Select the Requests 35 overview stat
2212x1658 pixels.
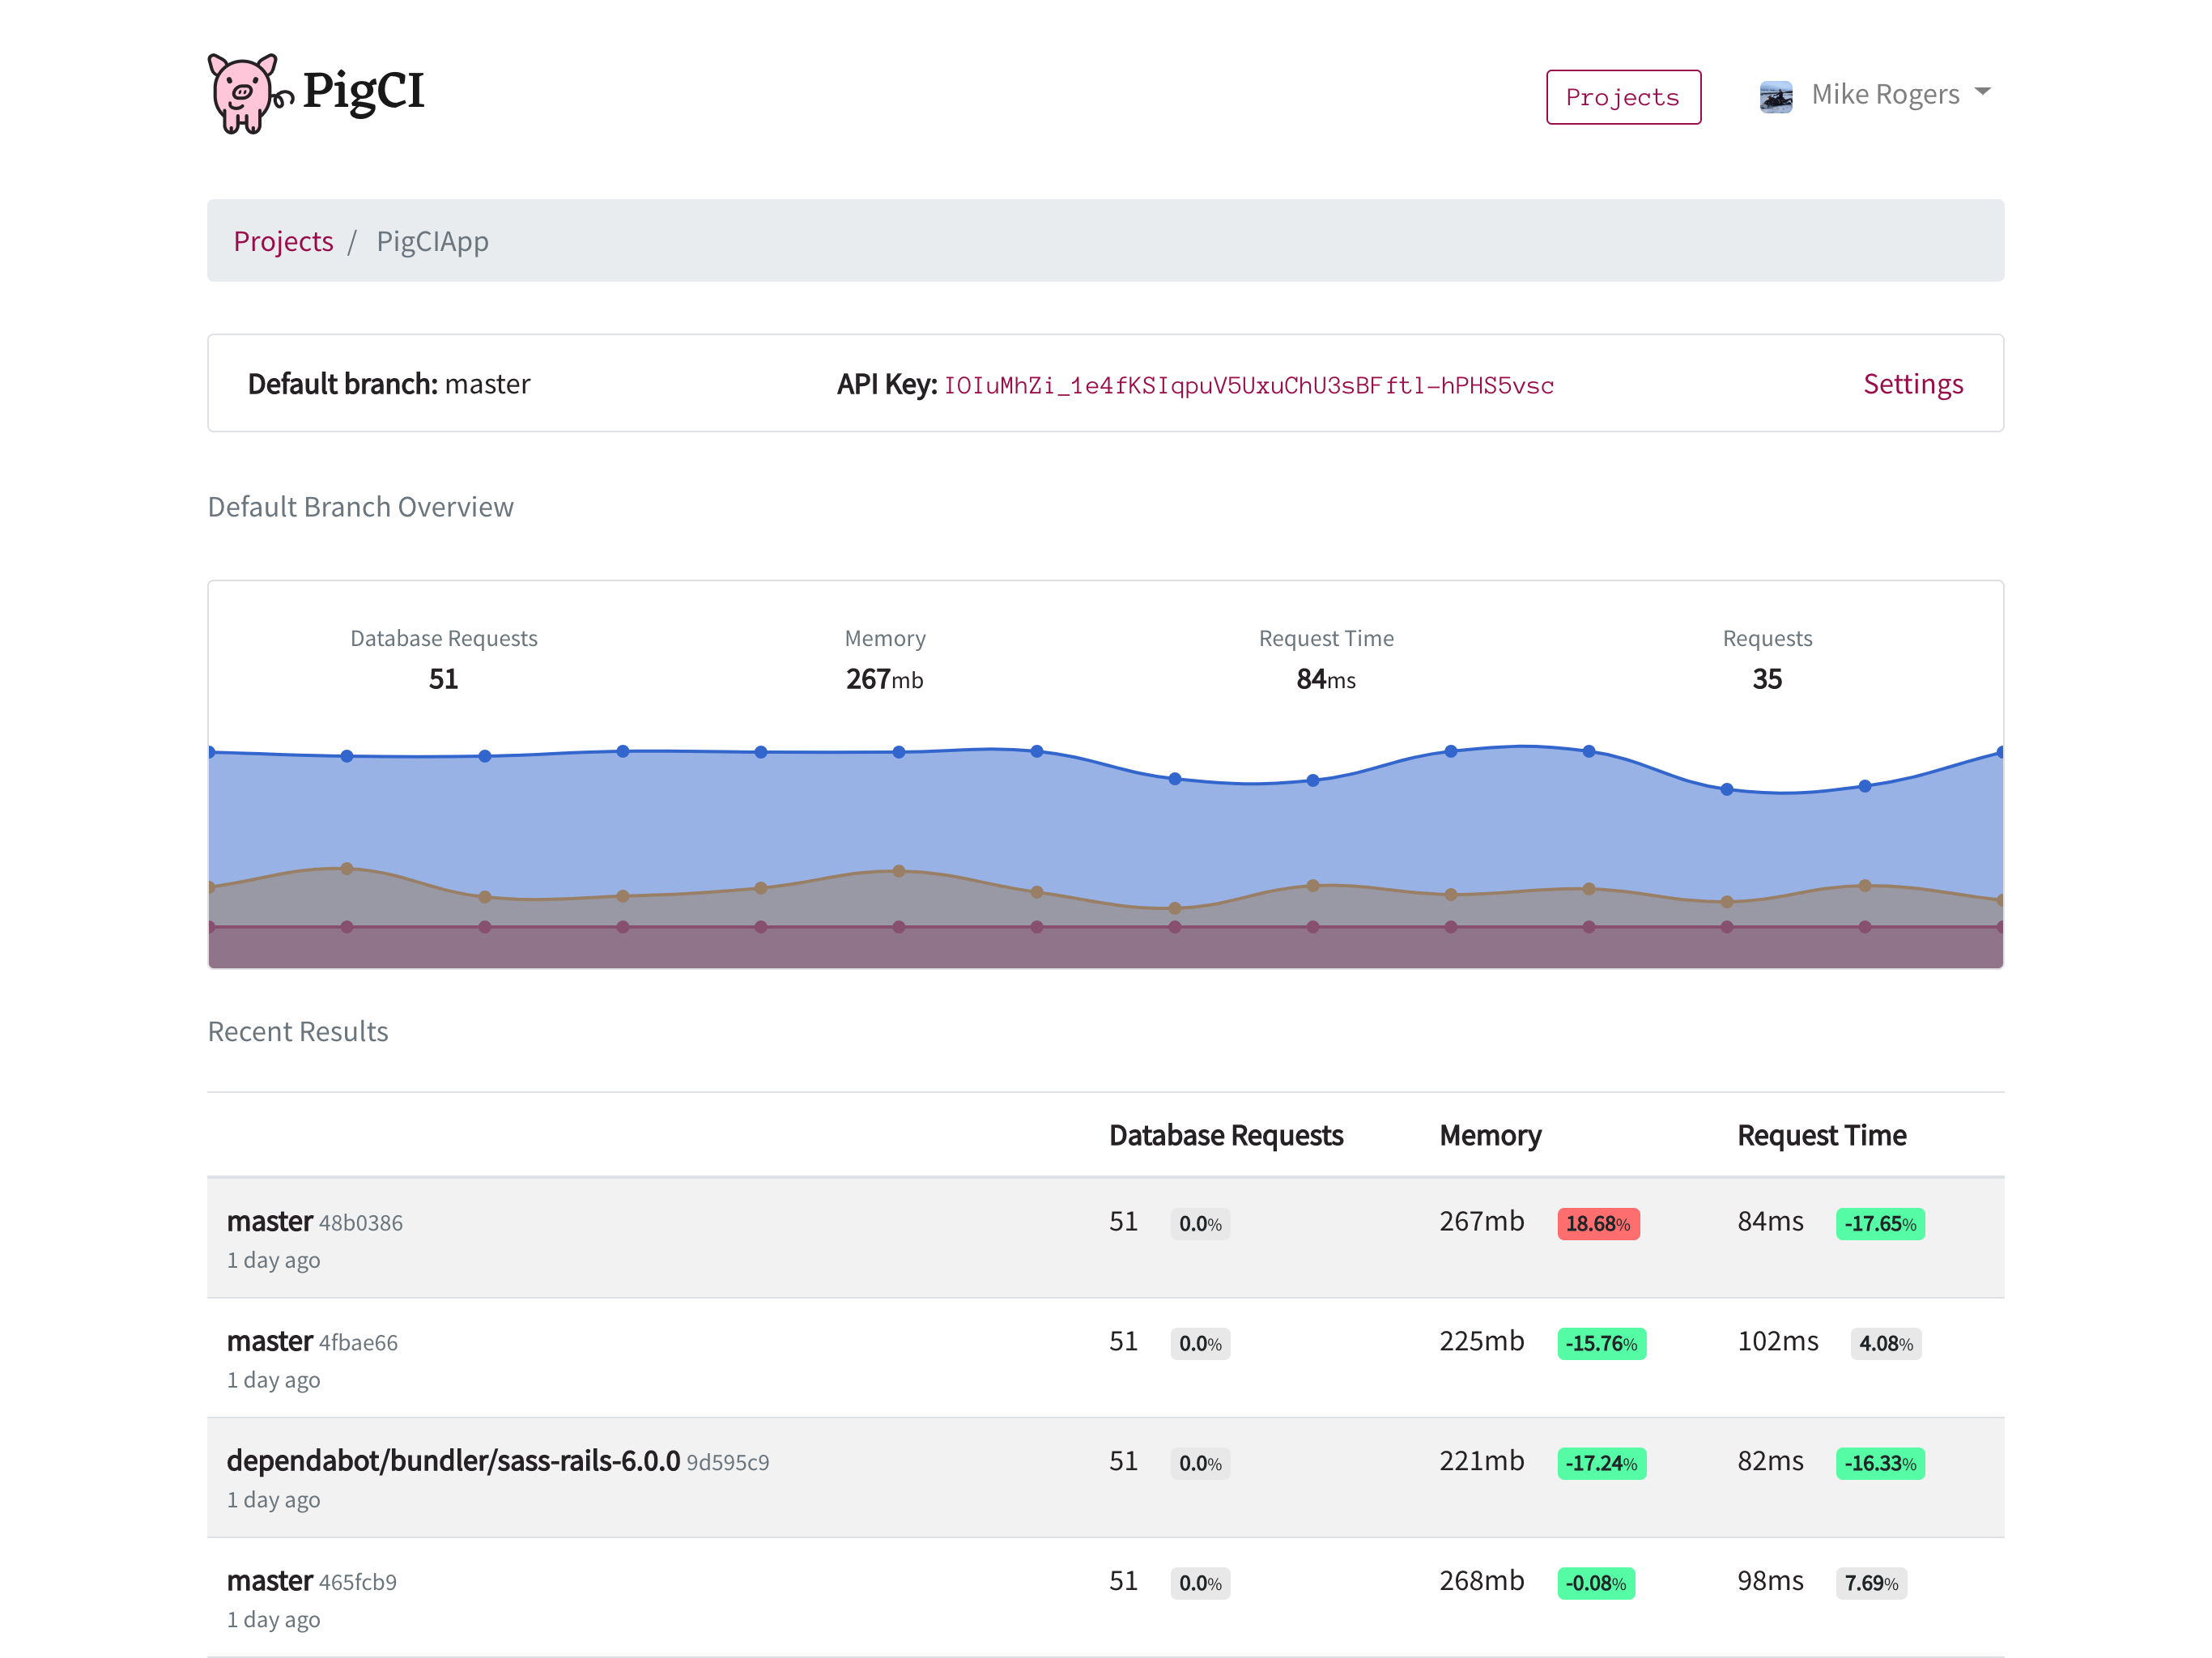coord(1766,679)
